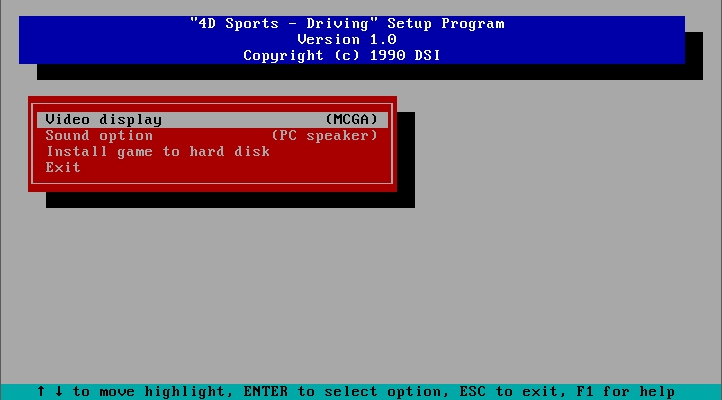The image size is (722, 400).
Task: Click the Version 1.0 text line
Action: pos(347,40)
